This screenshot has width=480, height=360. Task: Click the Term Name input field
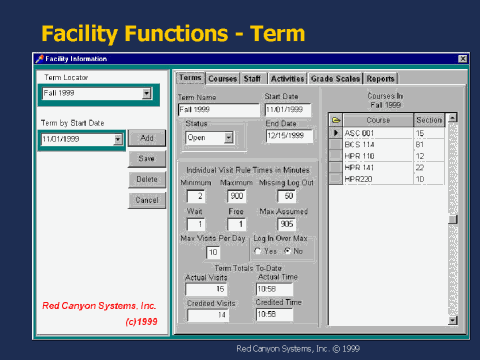(x=219, y=110)
